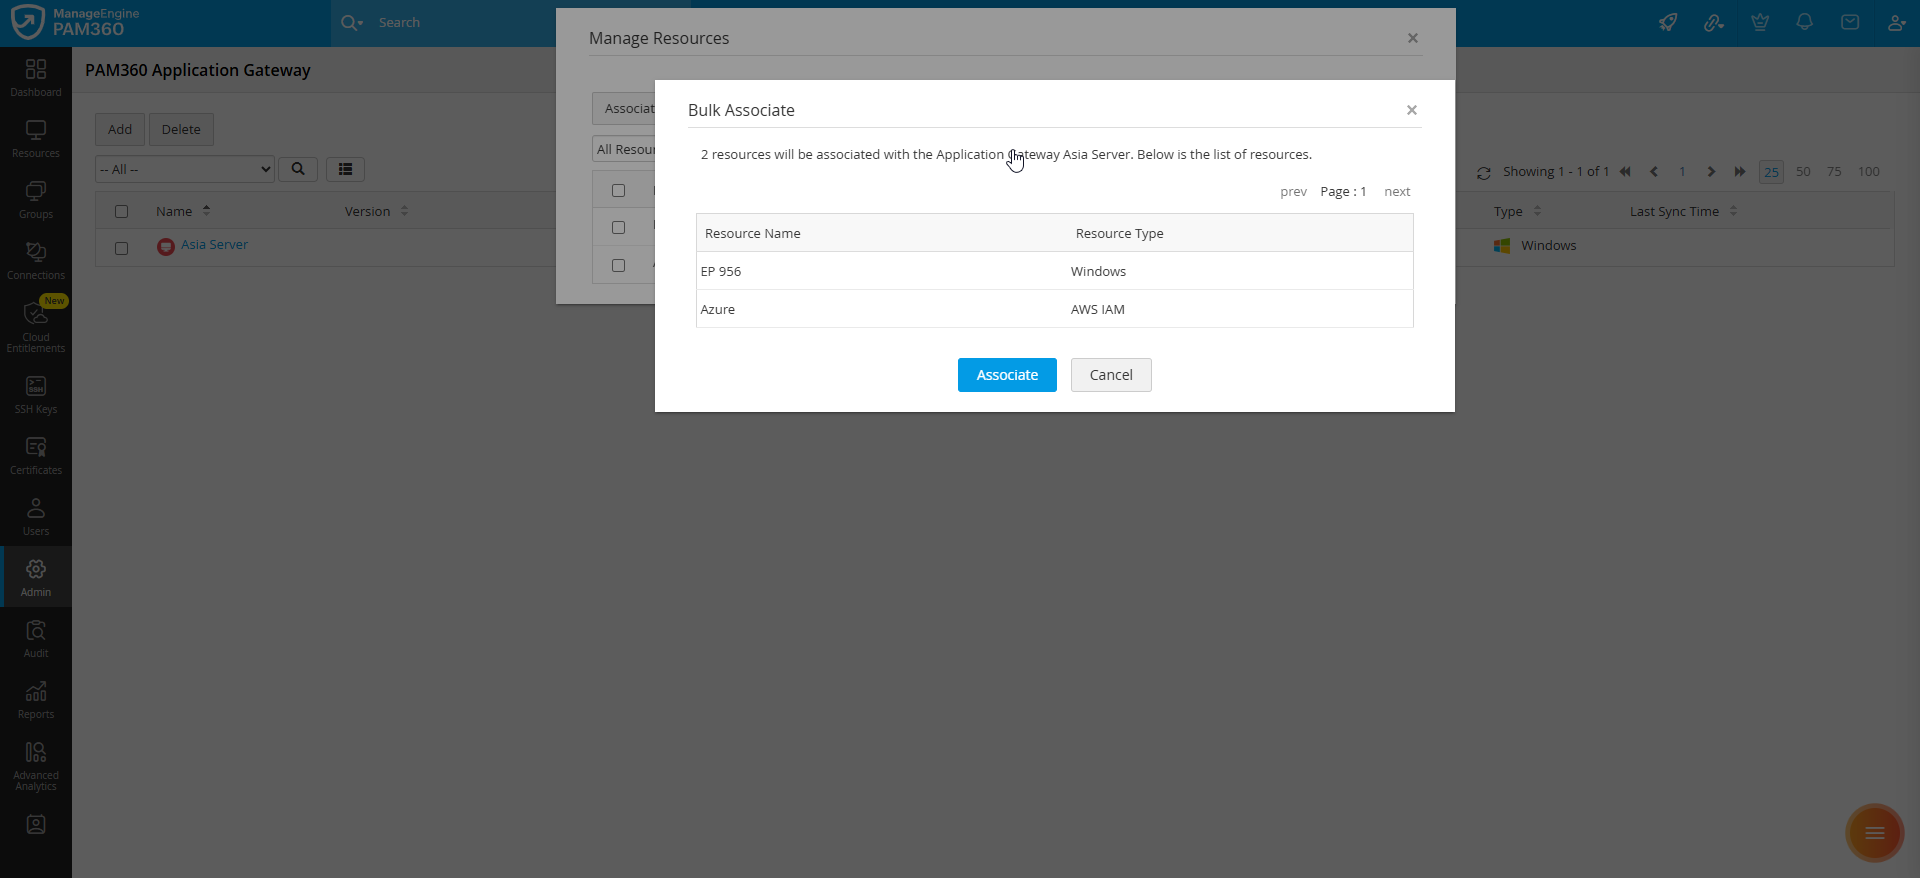Viewport: 1920px width, 878px height.
Task: Click the Add gateway button
Action: point(120,129)
